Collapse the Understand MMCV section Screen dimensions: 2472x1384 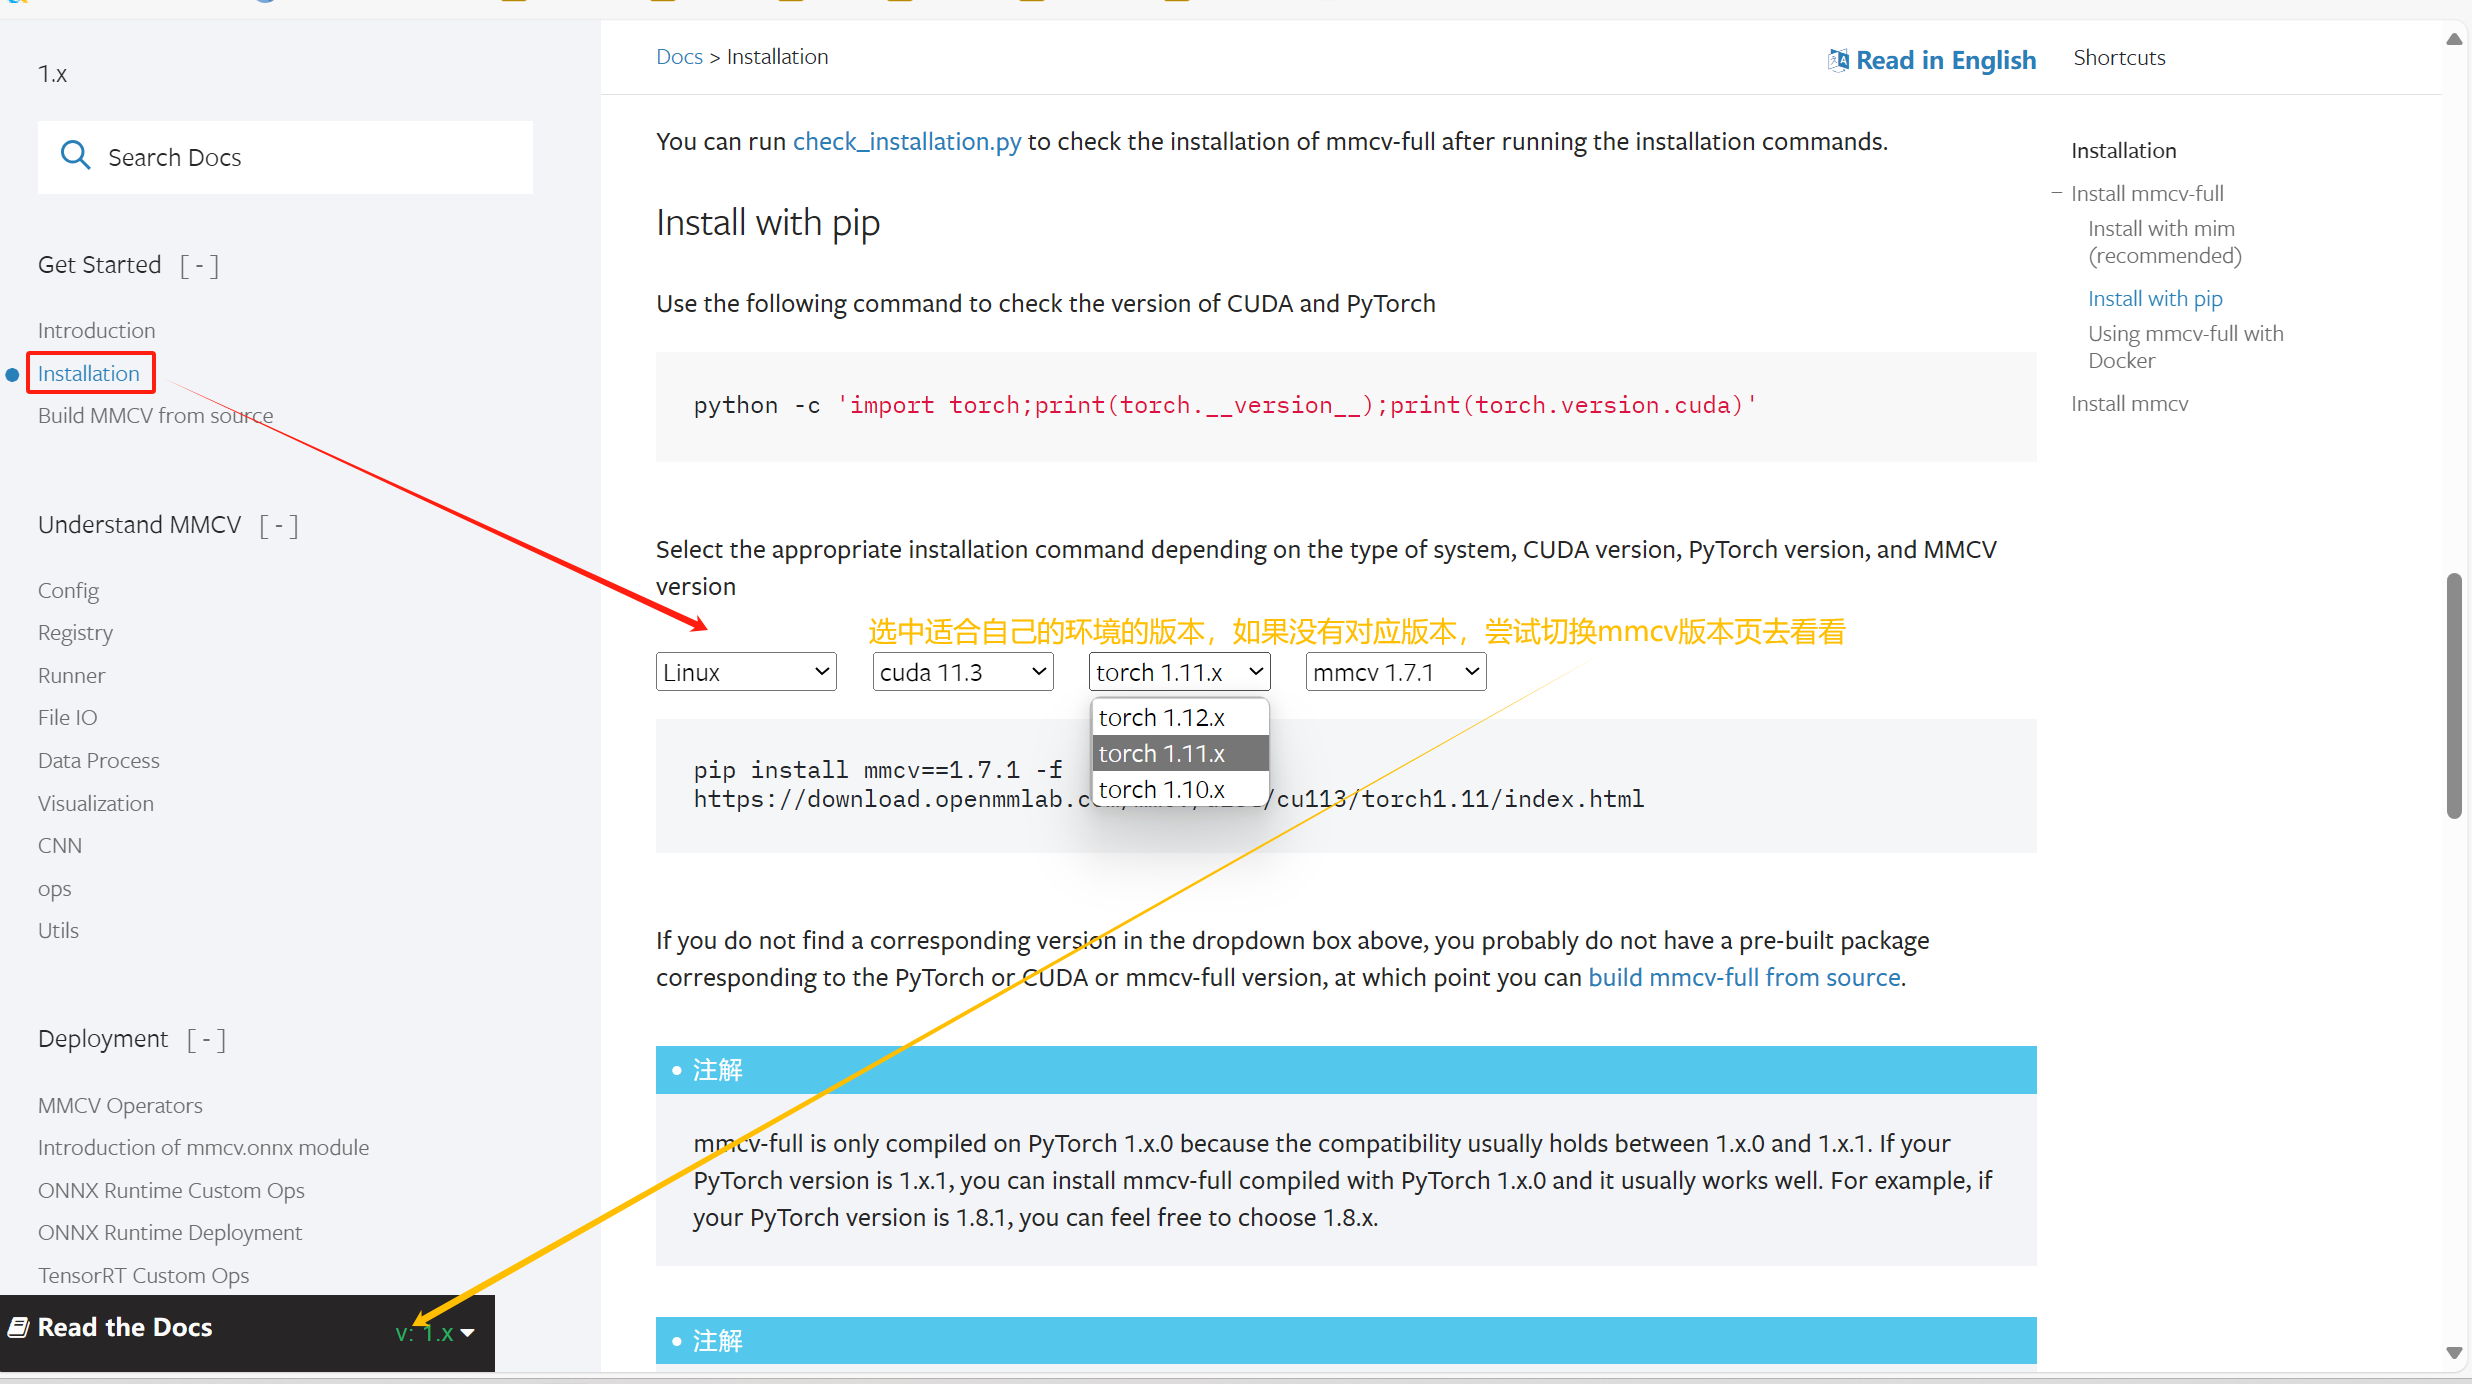(279, 525)
